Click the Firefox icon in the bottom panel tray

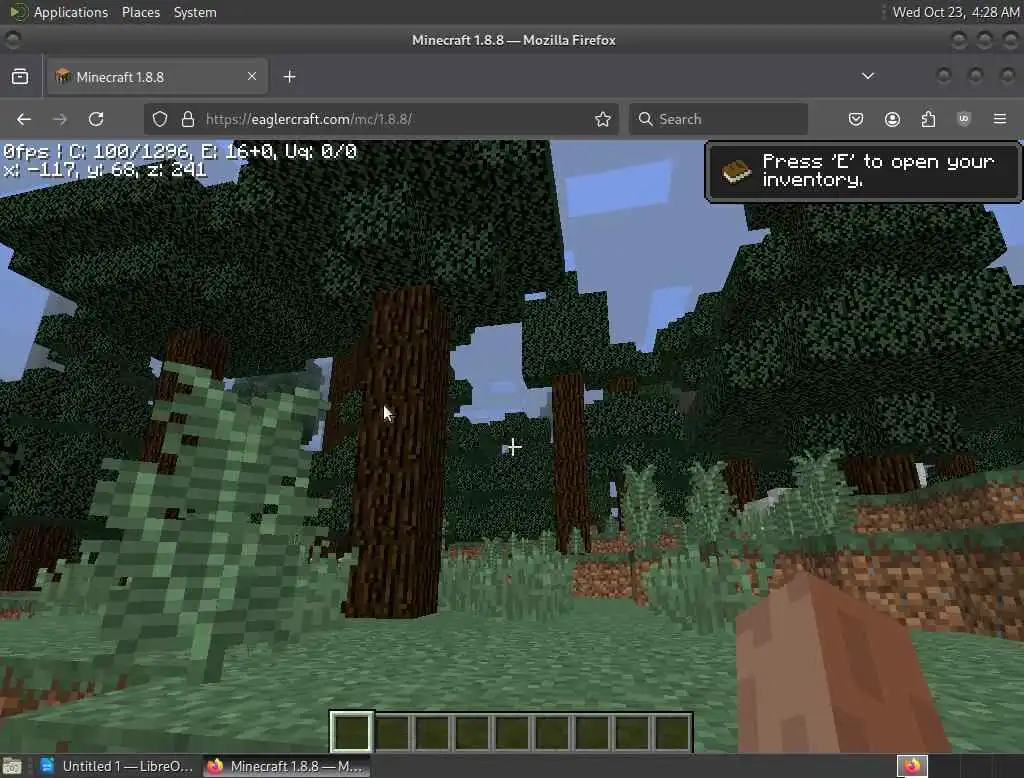(x=912, y=766)
